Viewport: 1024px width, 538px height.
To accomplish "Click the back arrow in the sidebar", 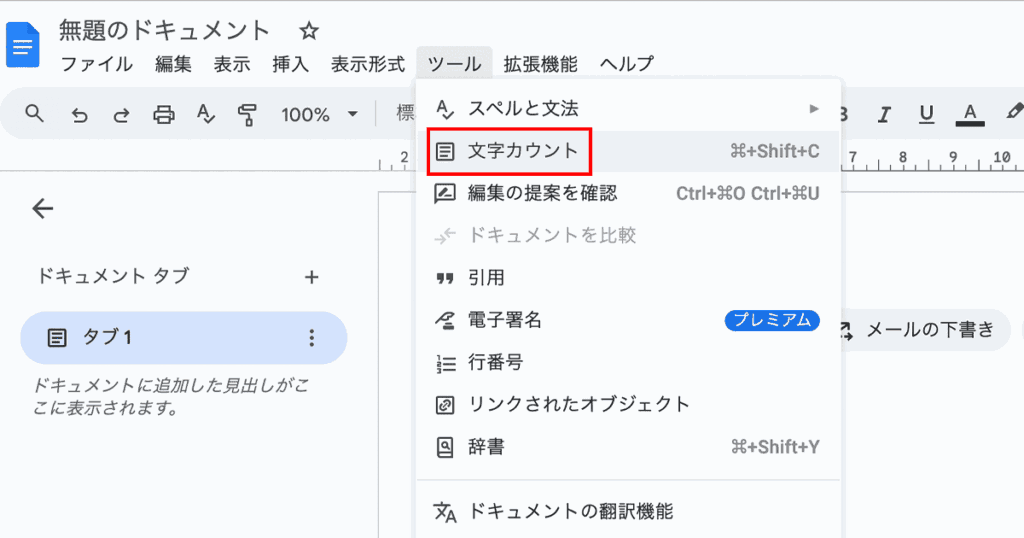I will coord(42,208).
